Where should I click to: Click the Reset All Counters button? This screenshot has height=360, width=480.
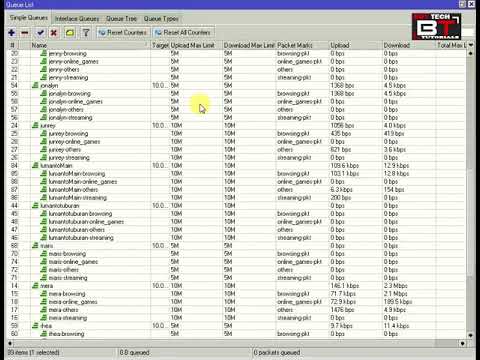(183, 33)
